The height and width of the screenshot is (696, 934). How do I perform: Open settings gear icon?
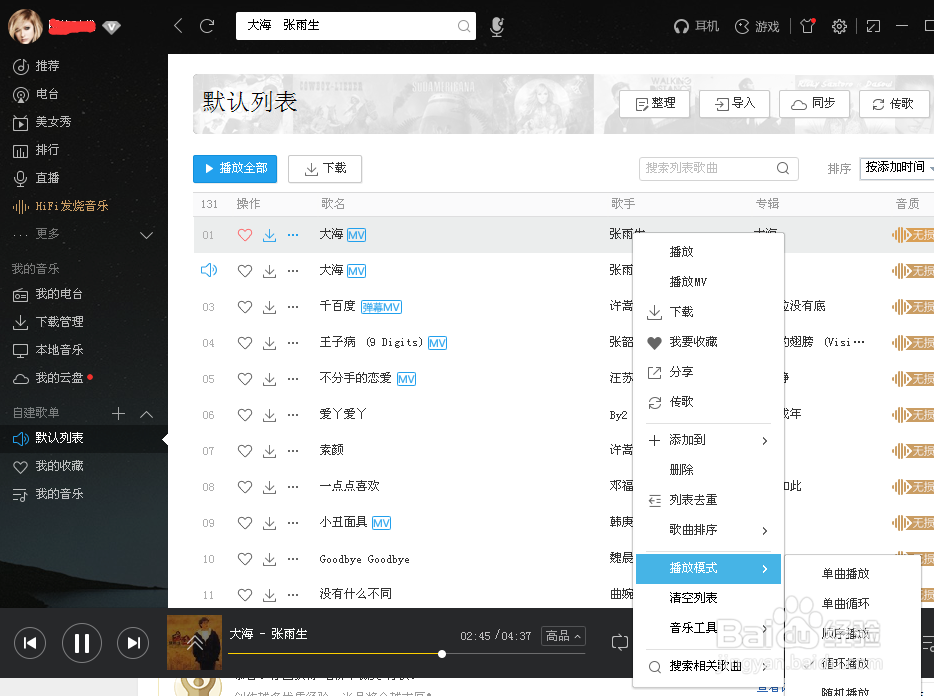(839, 26)
